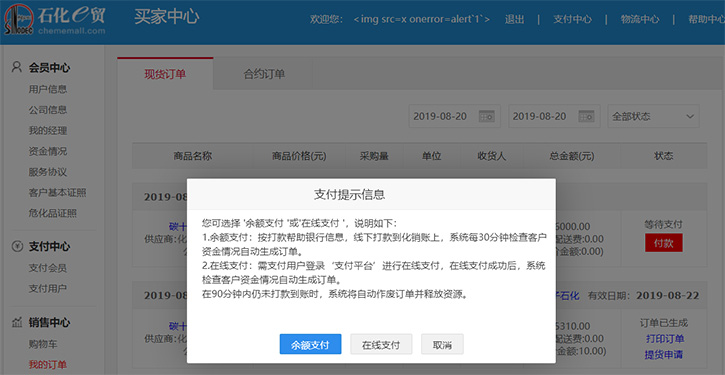Viewport: 725px width, 375px height.
Task: Open 我的订单 in the sidebar
Action: pyautogui.click(x=48, y=365)
